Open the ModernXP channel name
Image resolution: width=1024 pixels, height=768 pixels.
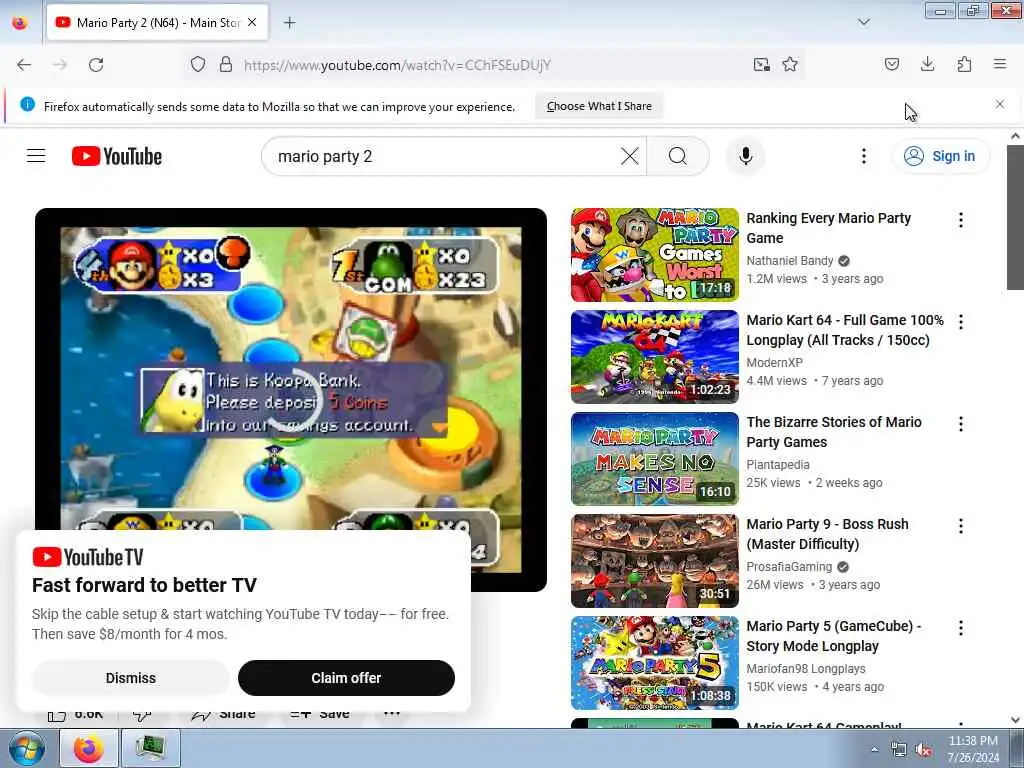click(775, 362)
